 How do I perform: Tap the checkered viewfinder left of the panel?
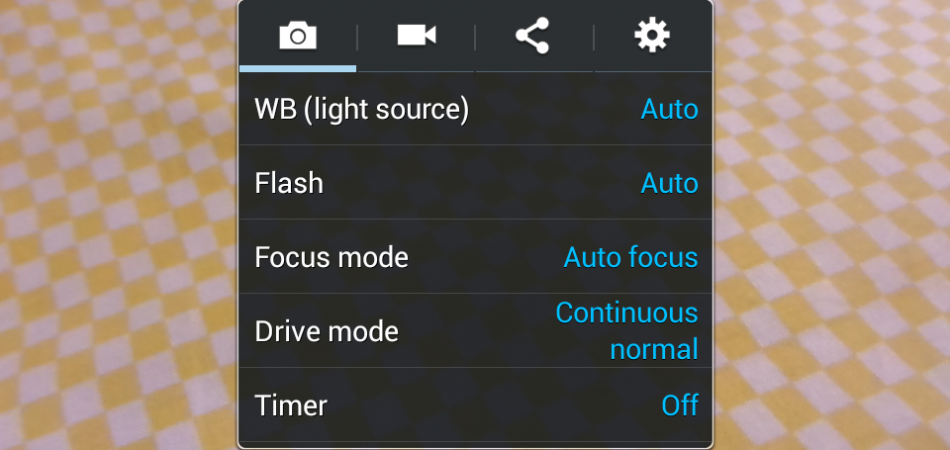tap(118, 225)
